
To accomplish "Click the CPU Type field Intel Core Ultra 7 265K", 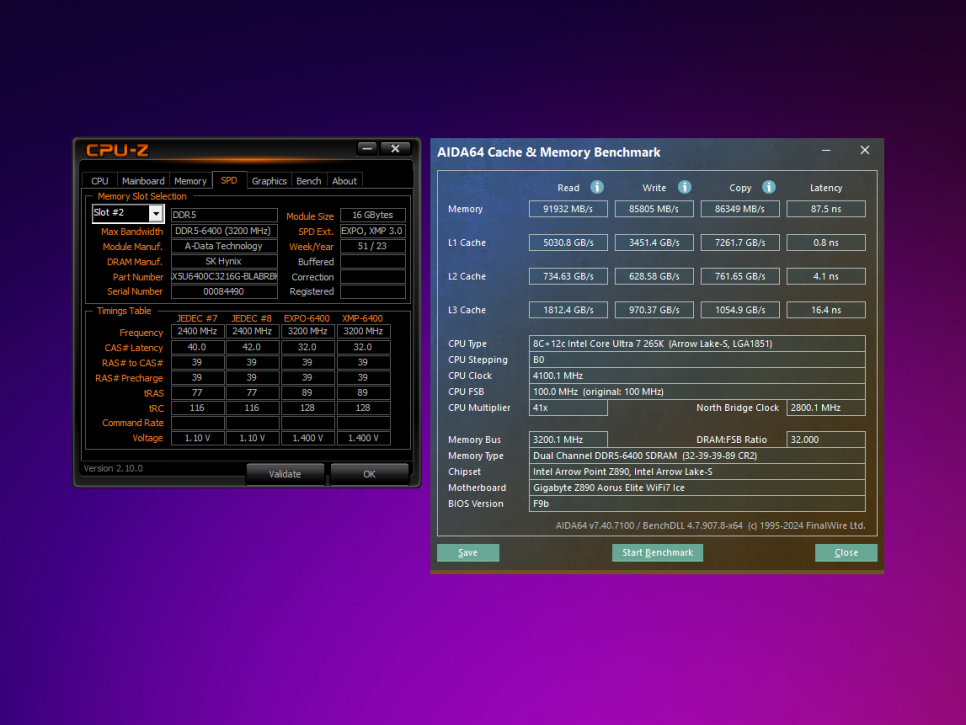I will [697, 344].
